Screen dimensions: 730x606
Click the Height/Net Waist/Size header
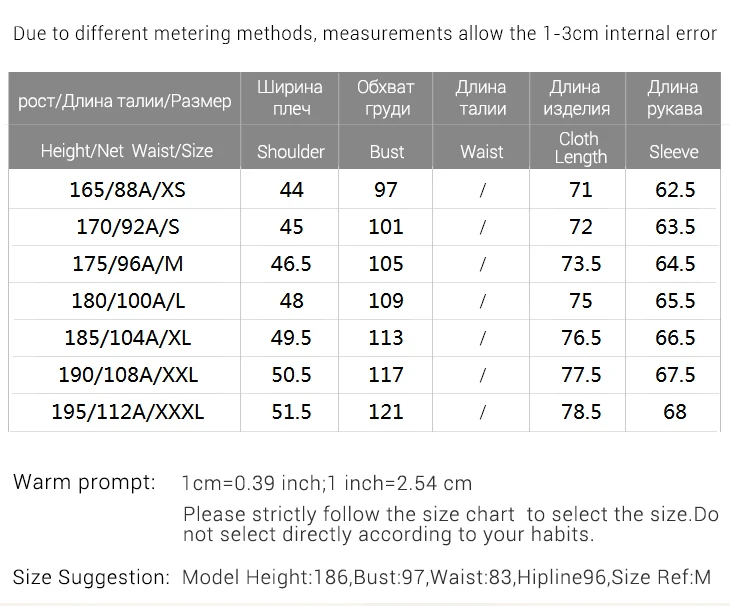coord(127,151)
